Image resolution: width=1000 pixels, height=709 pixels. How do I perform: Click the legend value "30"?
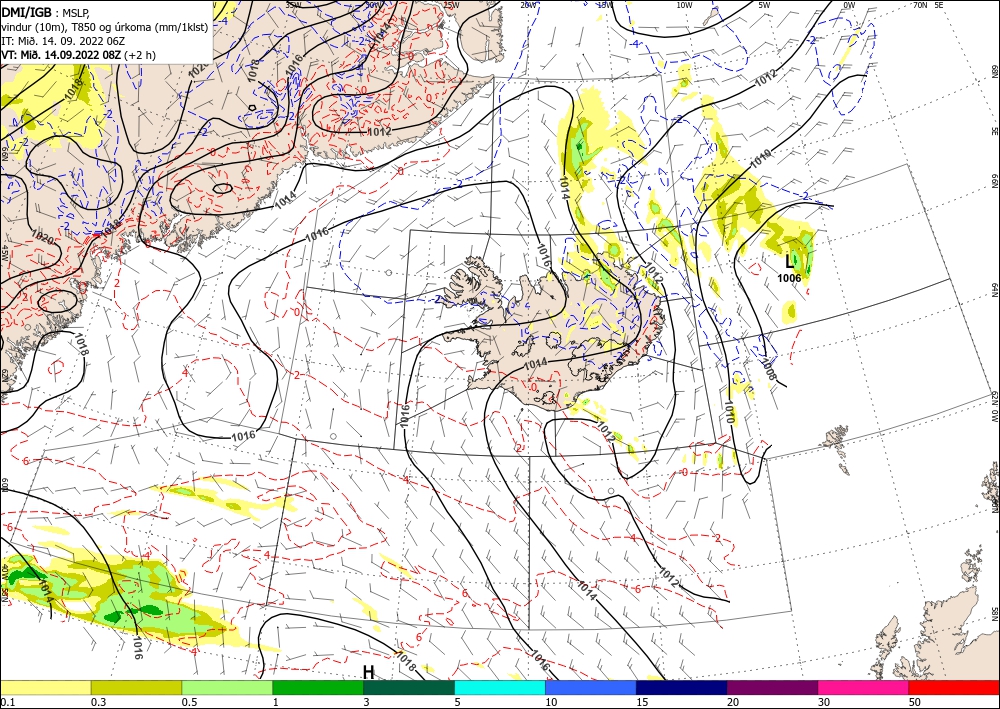(825, 702)
